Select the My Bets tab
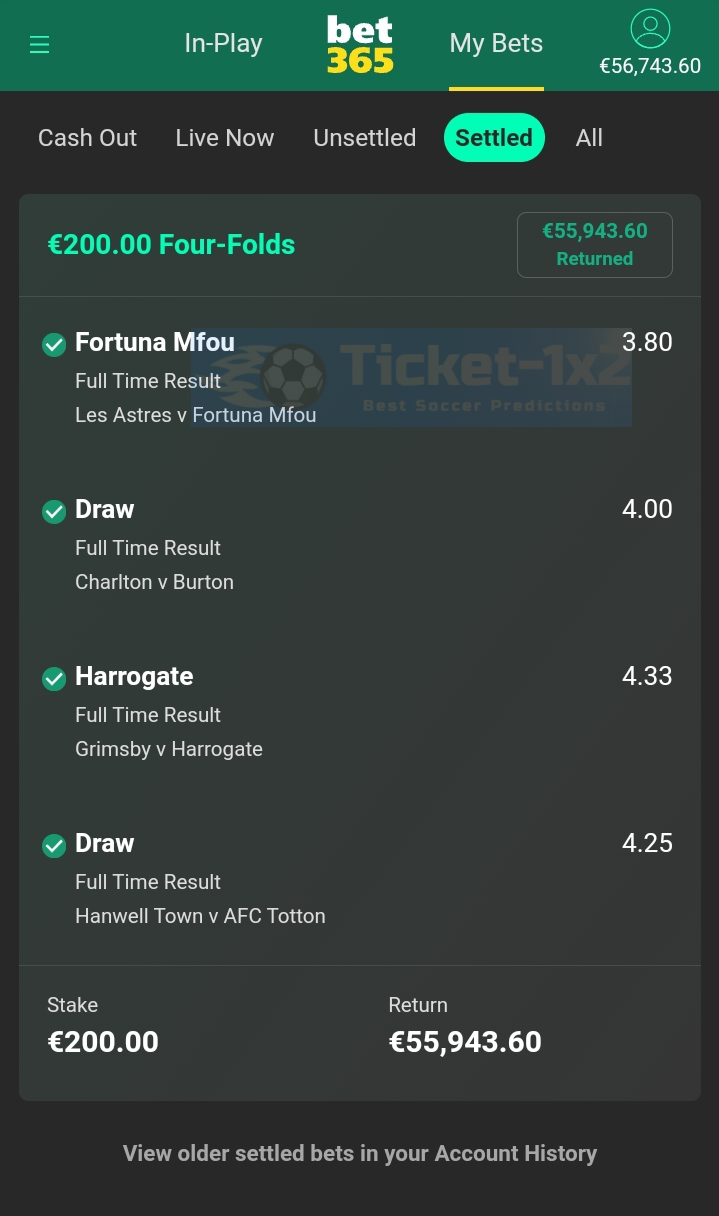This screenshot has height=1216, width=719. [496, 43]
